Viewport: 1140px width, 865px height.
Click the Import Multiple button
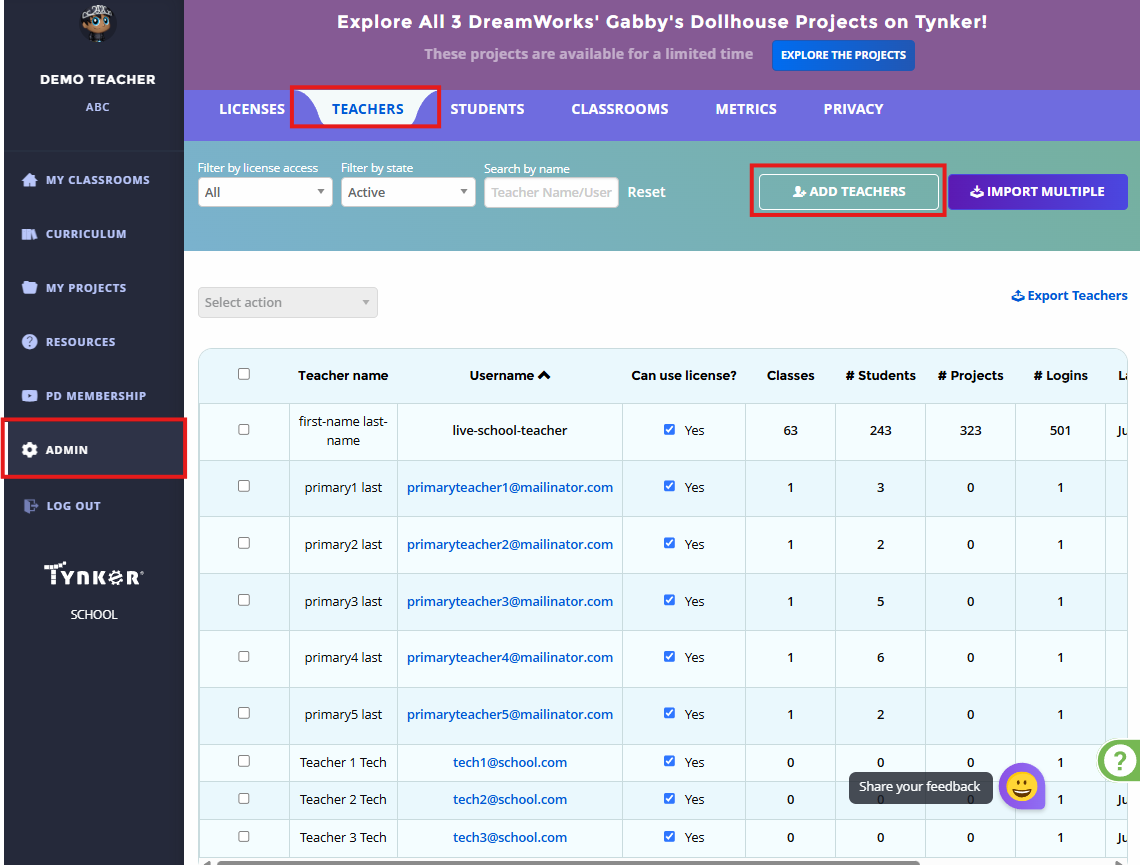(1037, 192)
